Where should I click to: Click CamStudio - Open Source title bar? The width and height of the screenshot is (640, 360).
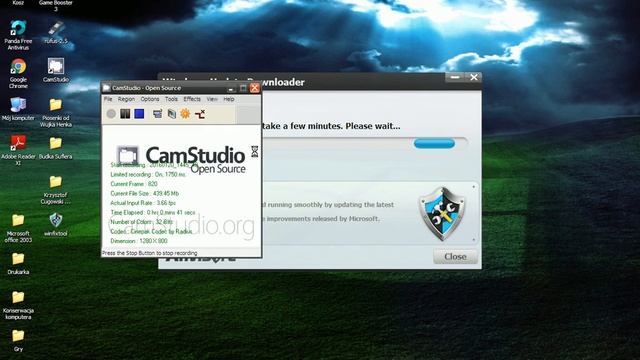click(180, 88)
